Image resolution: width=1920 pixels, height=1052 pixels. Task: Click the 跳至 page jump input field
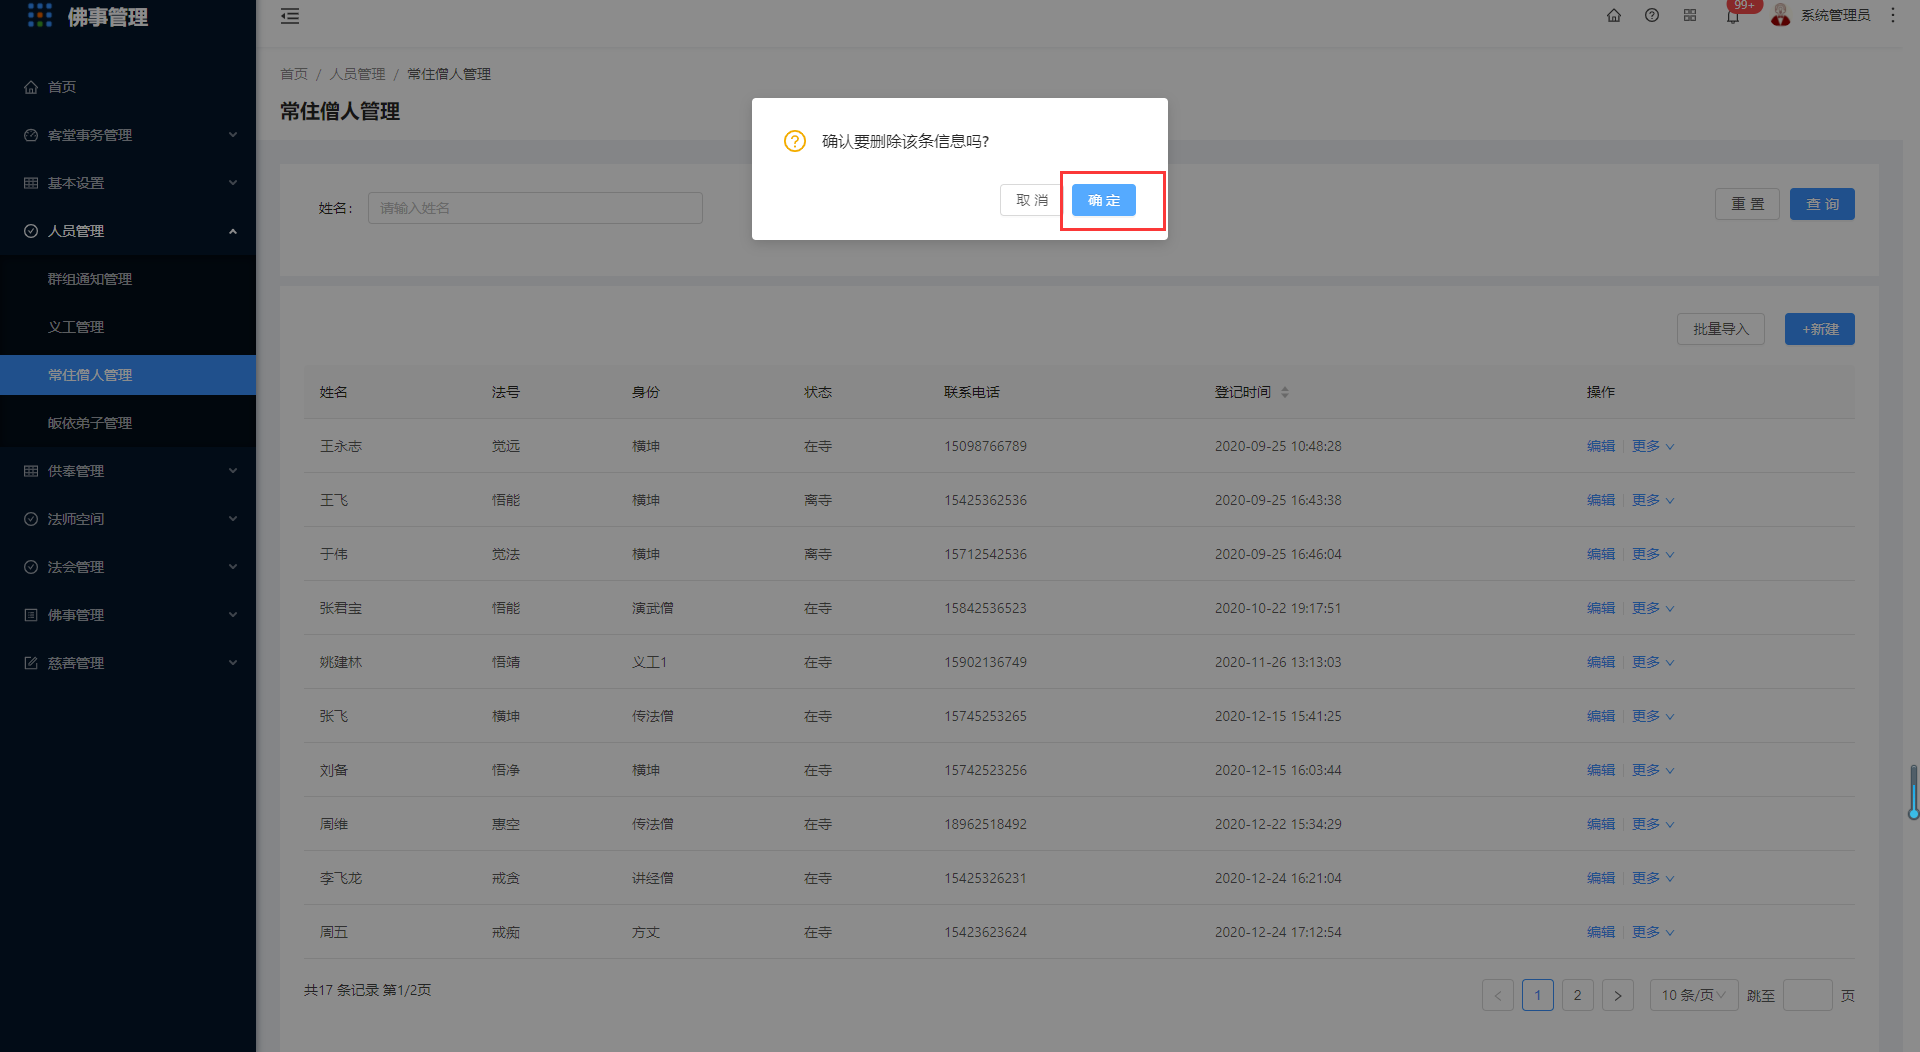click(1807, 995)
